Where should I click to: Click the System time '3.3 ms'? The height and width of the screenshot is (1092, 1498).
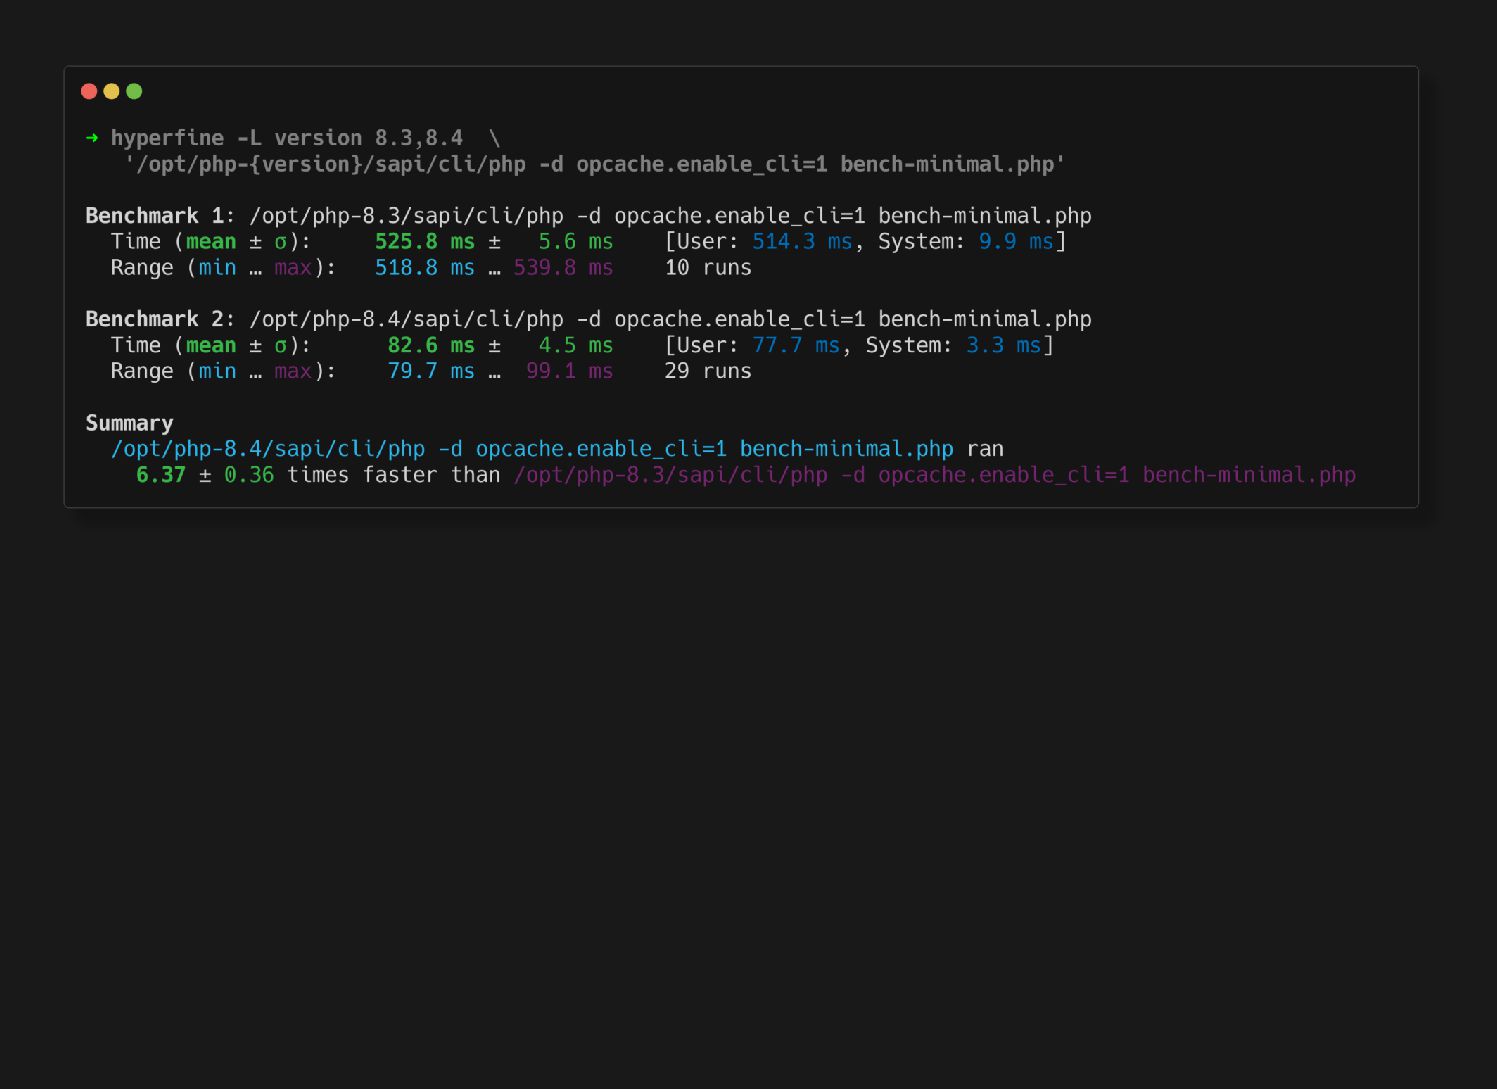pos(1004,345)
